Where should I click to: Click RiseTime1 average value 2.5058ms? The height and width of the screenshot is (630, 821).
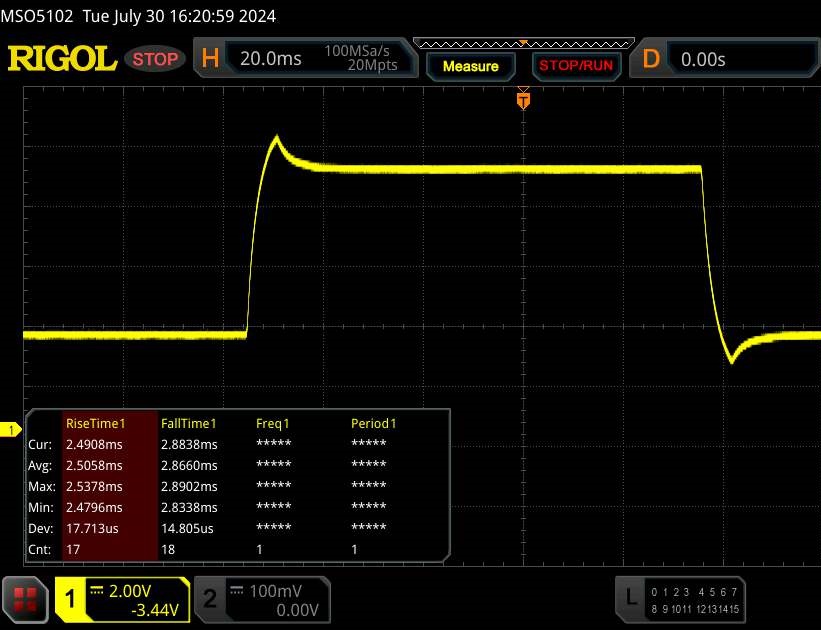point(94,465)
